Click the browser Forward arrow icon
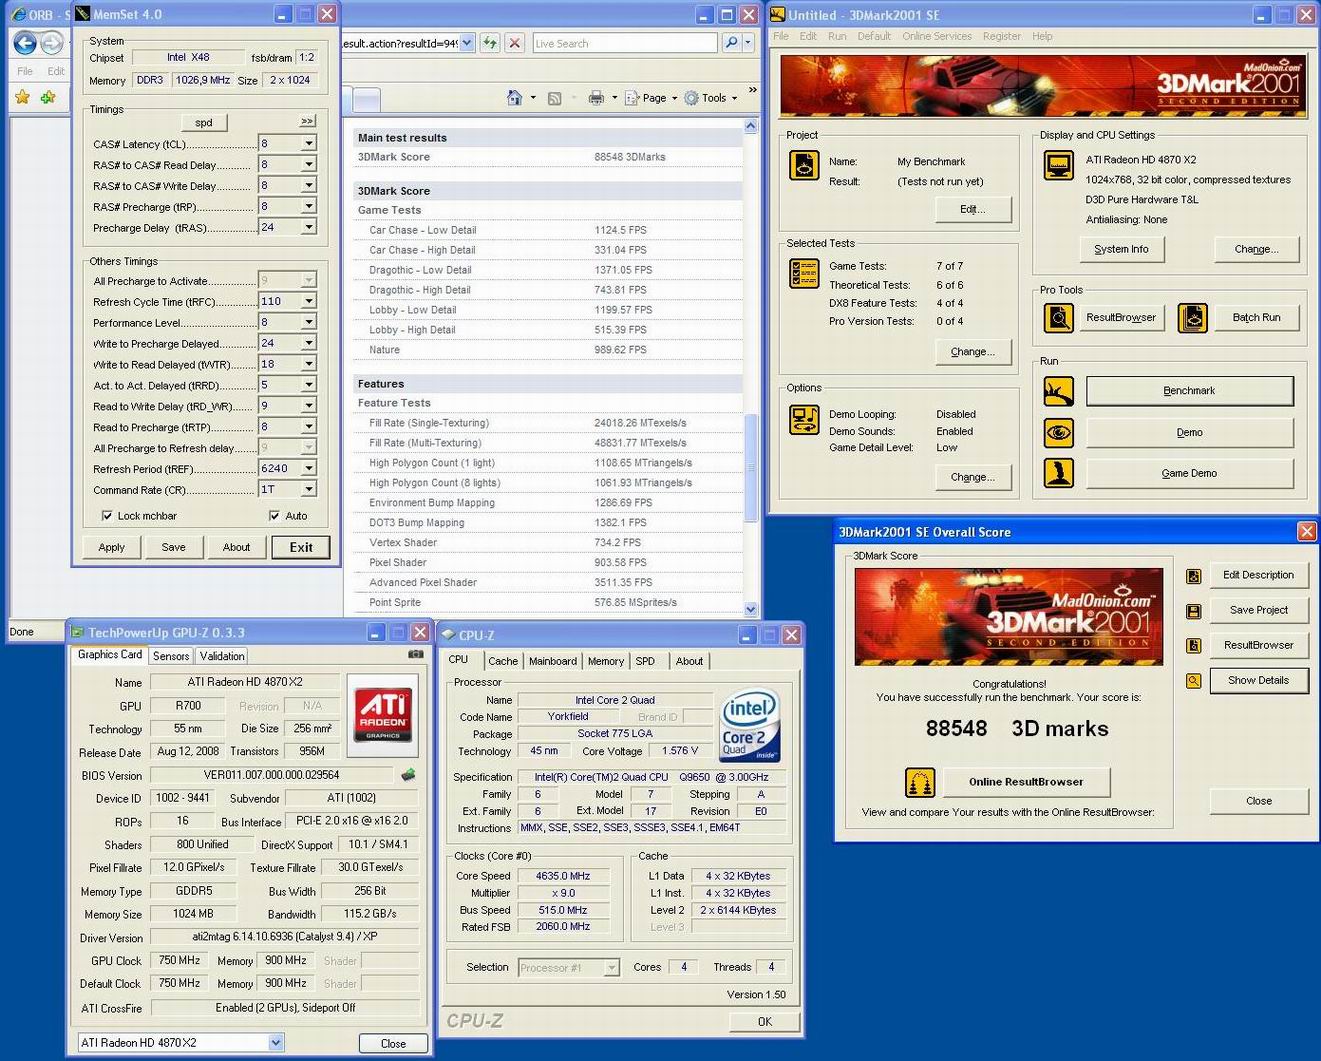Screen dimensions: 1321x1061 [52, 43]
